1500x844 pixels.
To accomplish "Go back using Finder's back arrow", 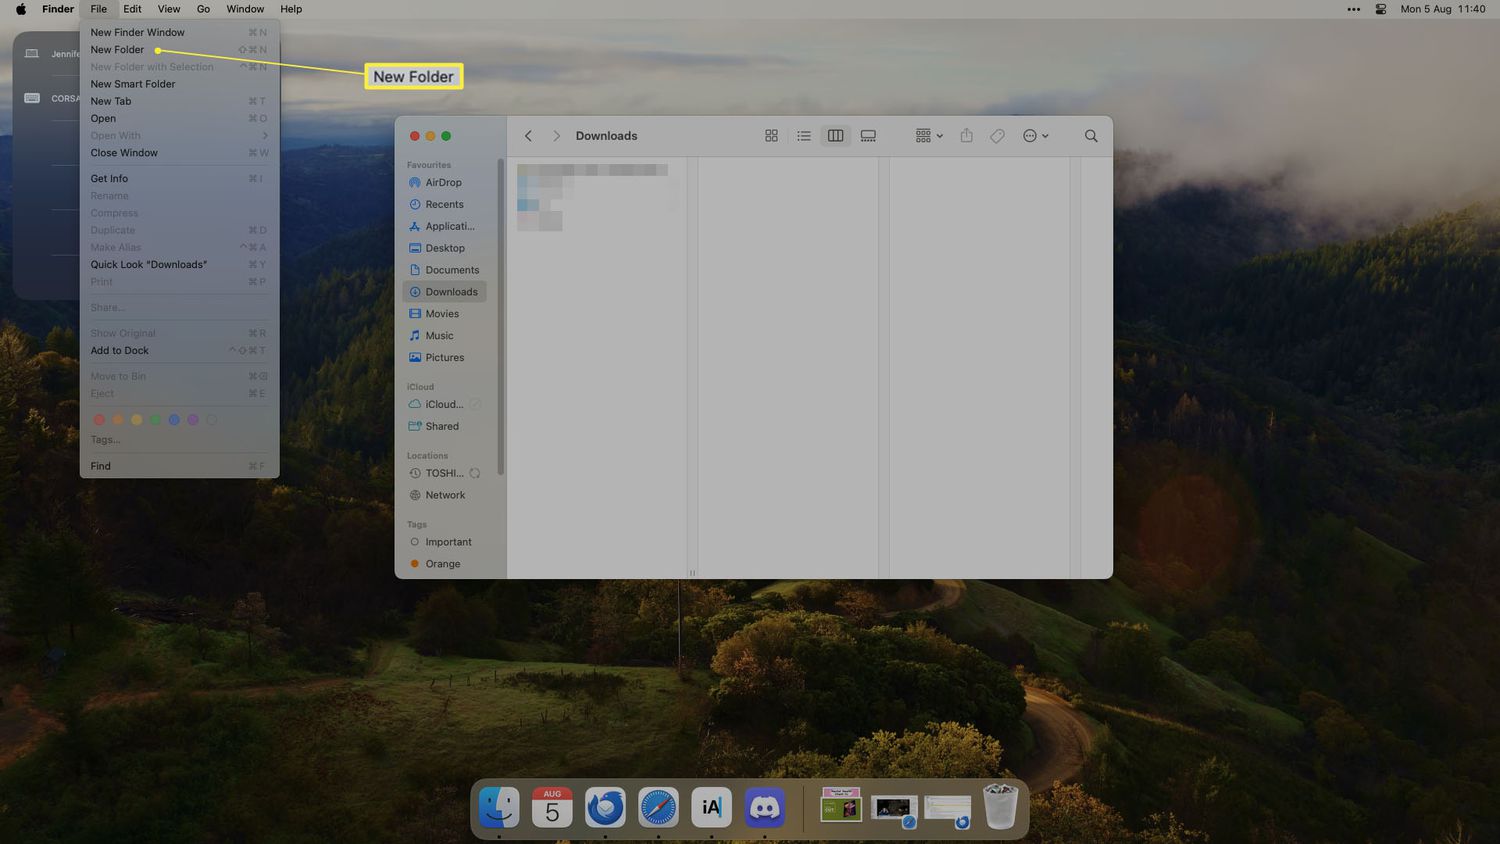I will (x=528, y=136).
